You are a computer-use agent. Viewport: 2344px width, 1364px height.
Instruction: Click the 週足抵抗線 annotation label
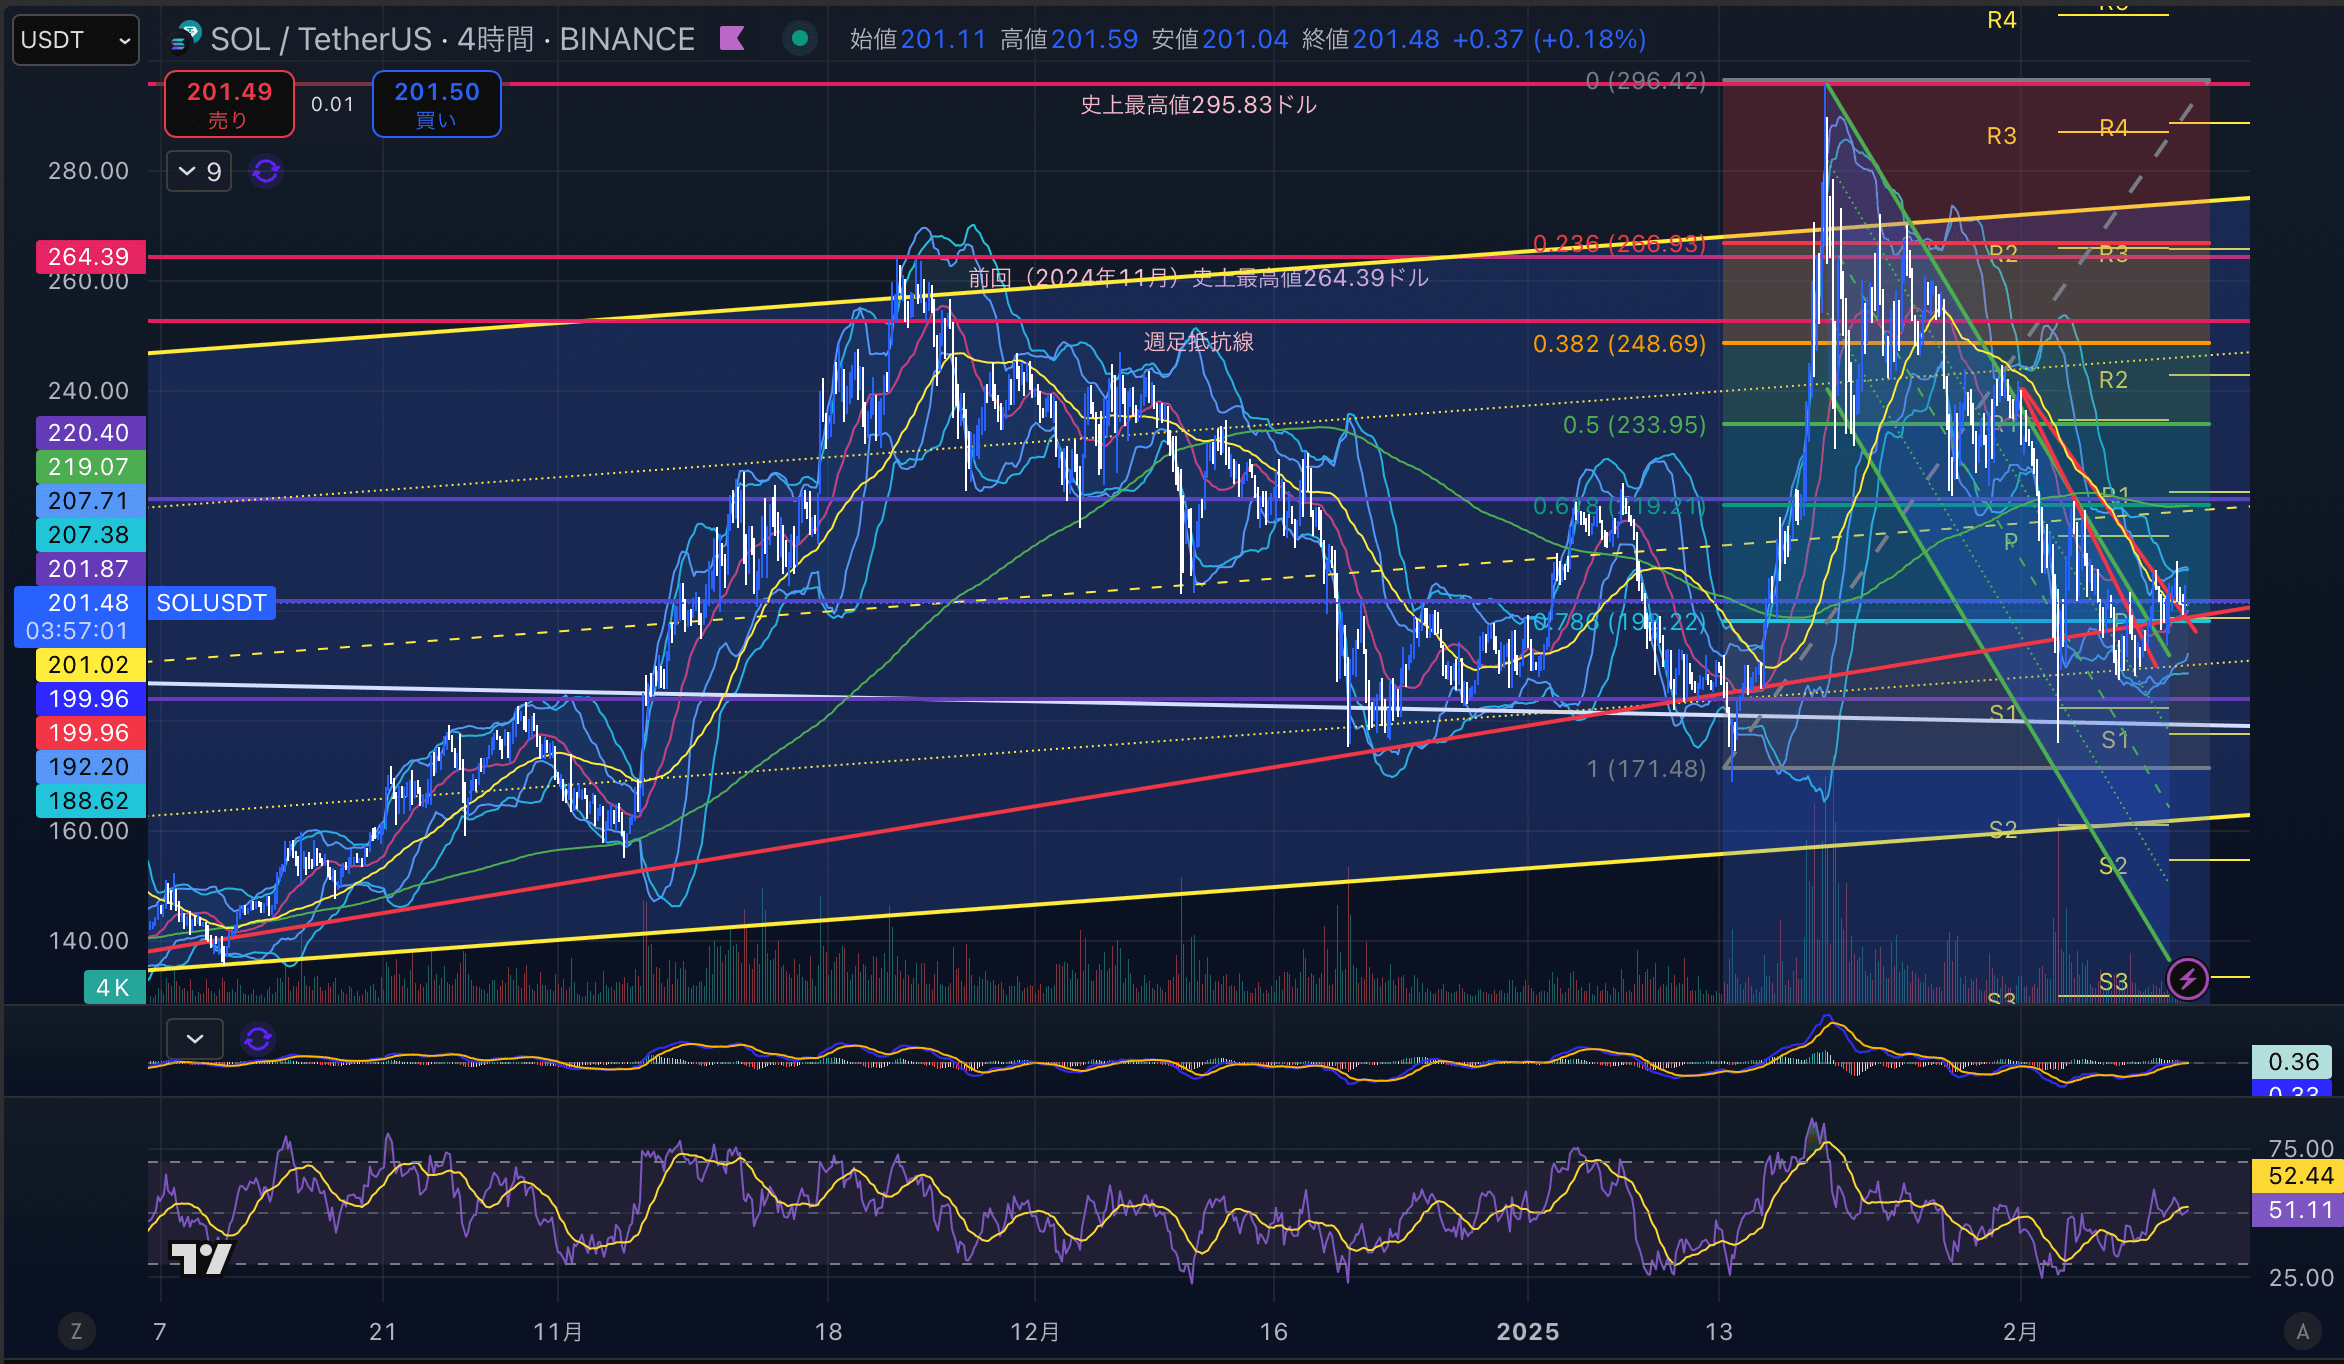(x=1198, y=342)
